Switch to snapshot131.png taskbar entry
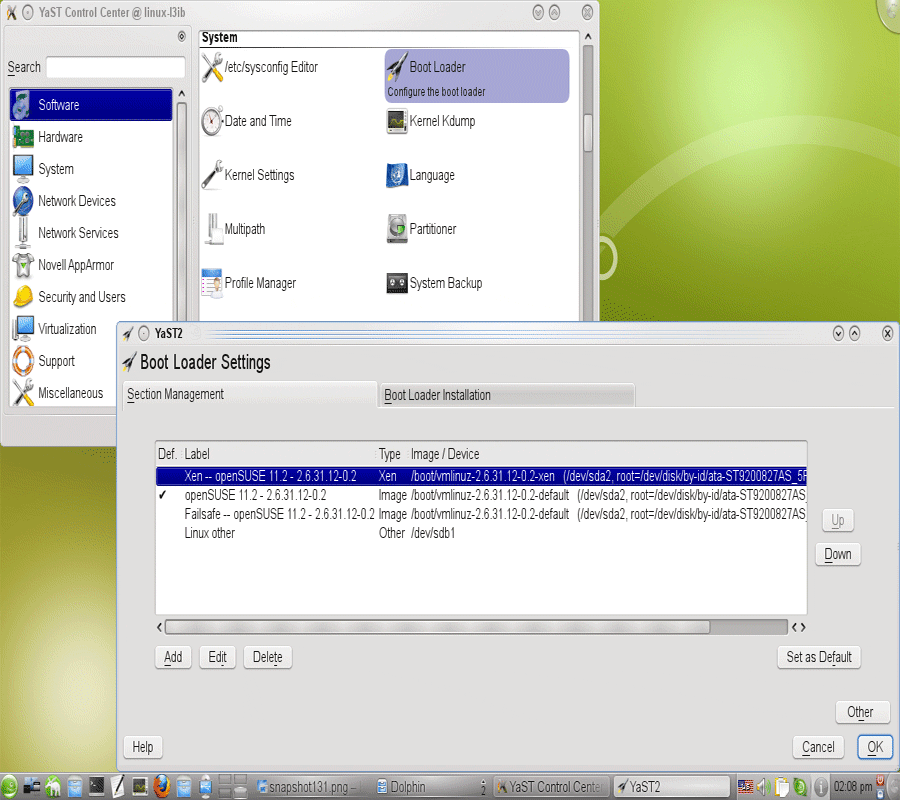The image size is (900, 800). [x=308, y=787]
